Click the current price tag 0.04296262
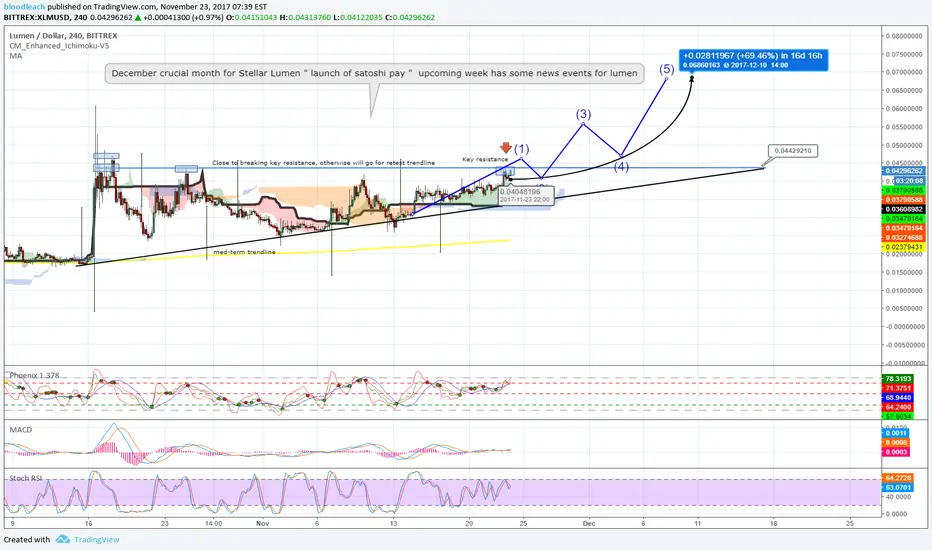Viewport: 932px width, 550px height. [x=903, y=171]
